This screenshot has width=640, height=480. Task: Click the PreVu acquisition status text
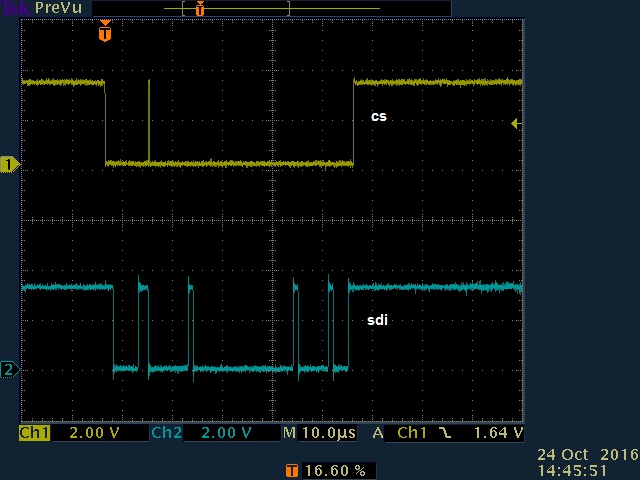(x=58, y=8)
